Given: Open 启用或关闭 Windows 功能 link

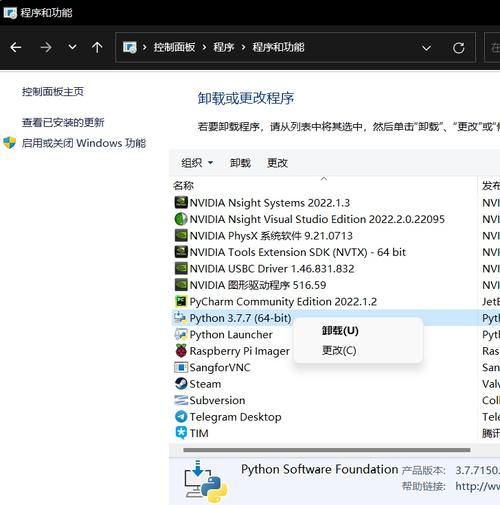Looking at the screenshot, I should (x=84, y=143).
